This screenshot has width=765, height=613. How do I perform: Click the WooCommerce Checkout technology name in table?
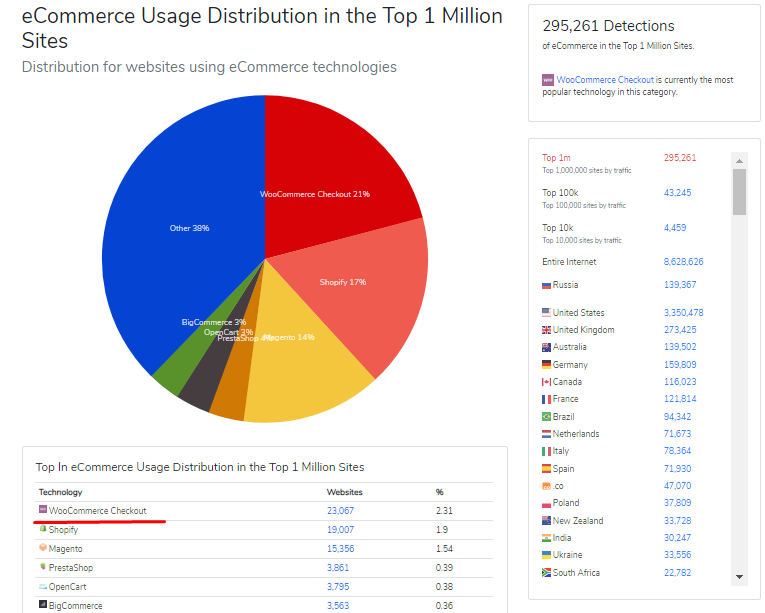coord(98,511)
